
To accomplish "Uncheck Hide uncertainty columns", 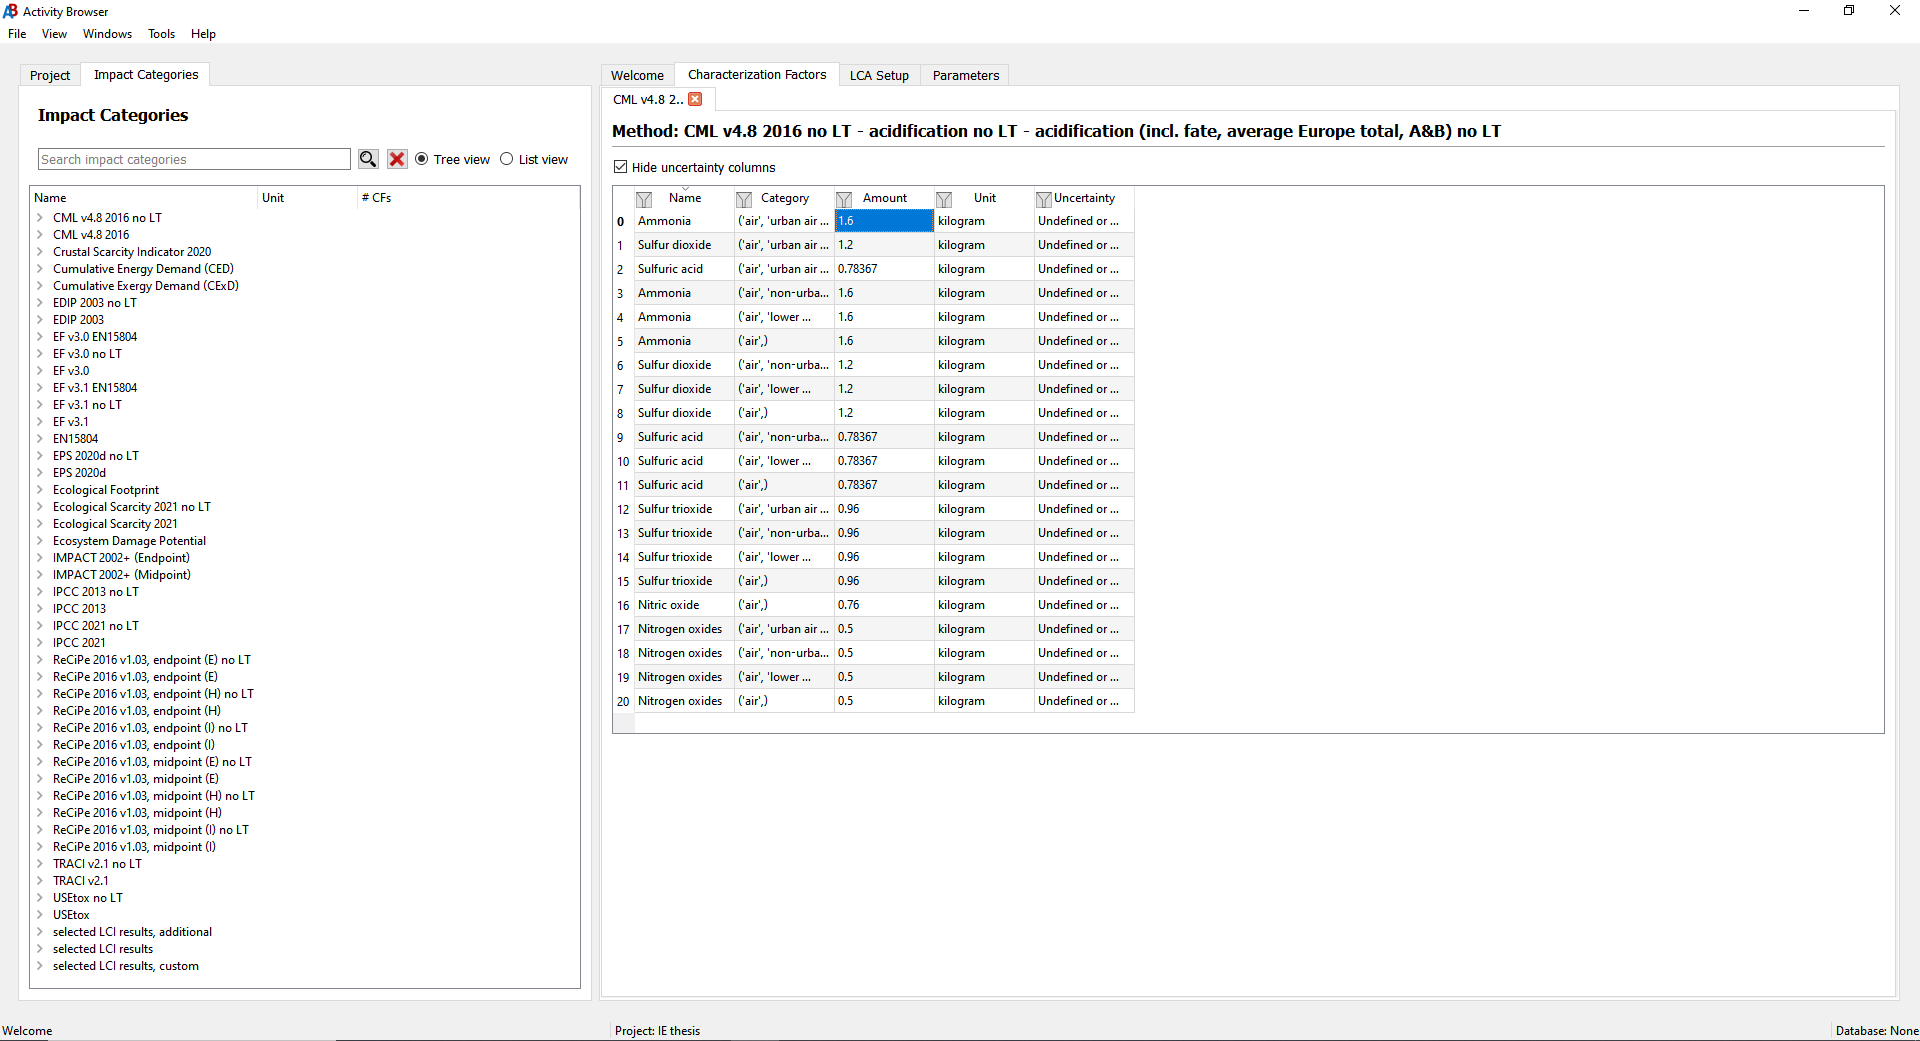I will pyautogui.click(x=620, y=167).
